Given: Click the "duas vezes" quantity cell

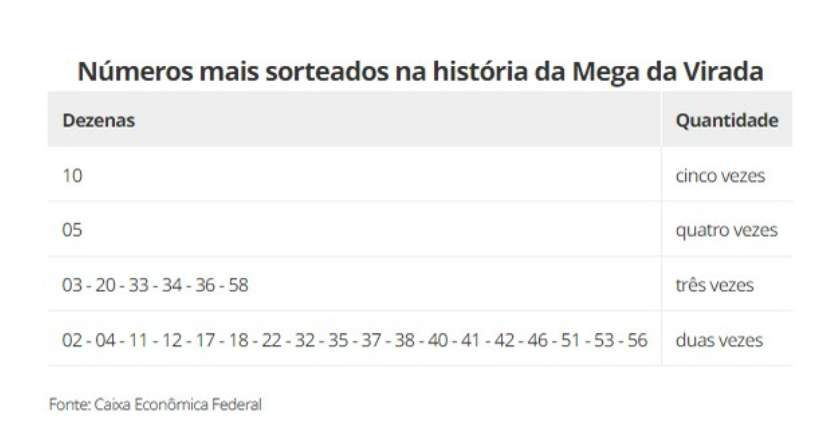Looking at the screenshot, I should [720, 340].
